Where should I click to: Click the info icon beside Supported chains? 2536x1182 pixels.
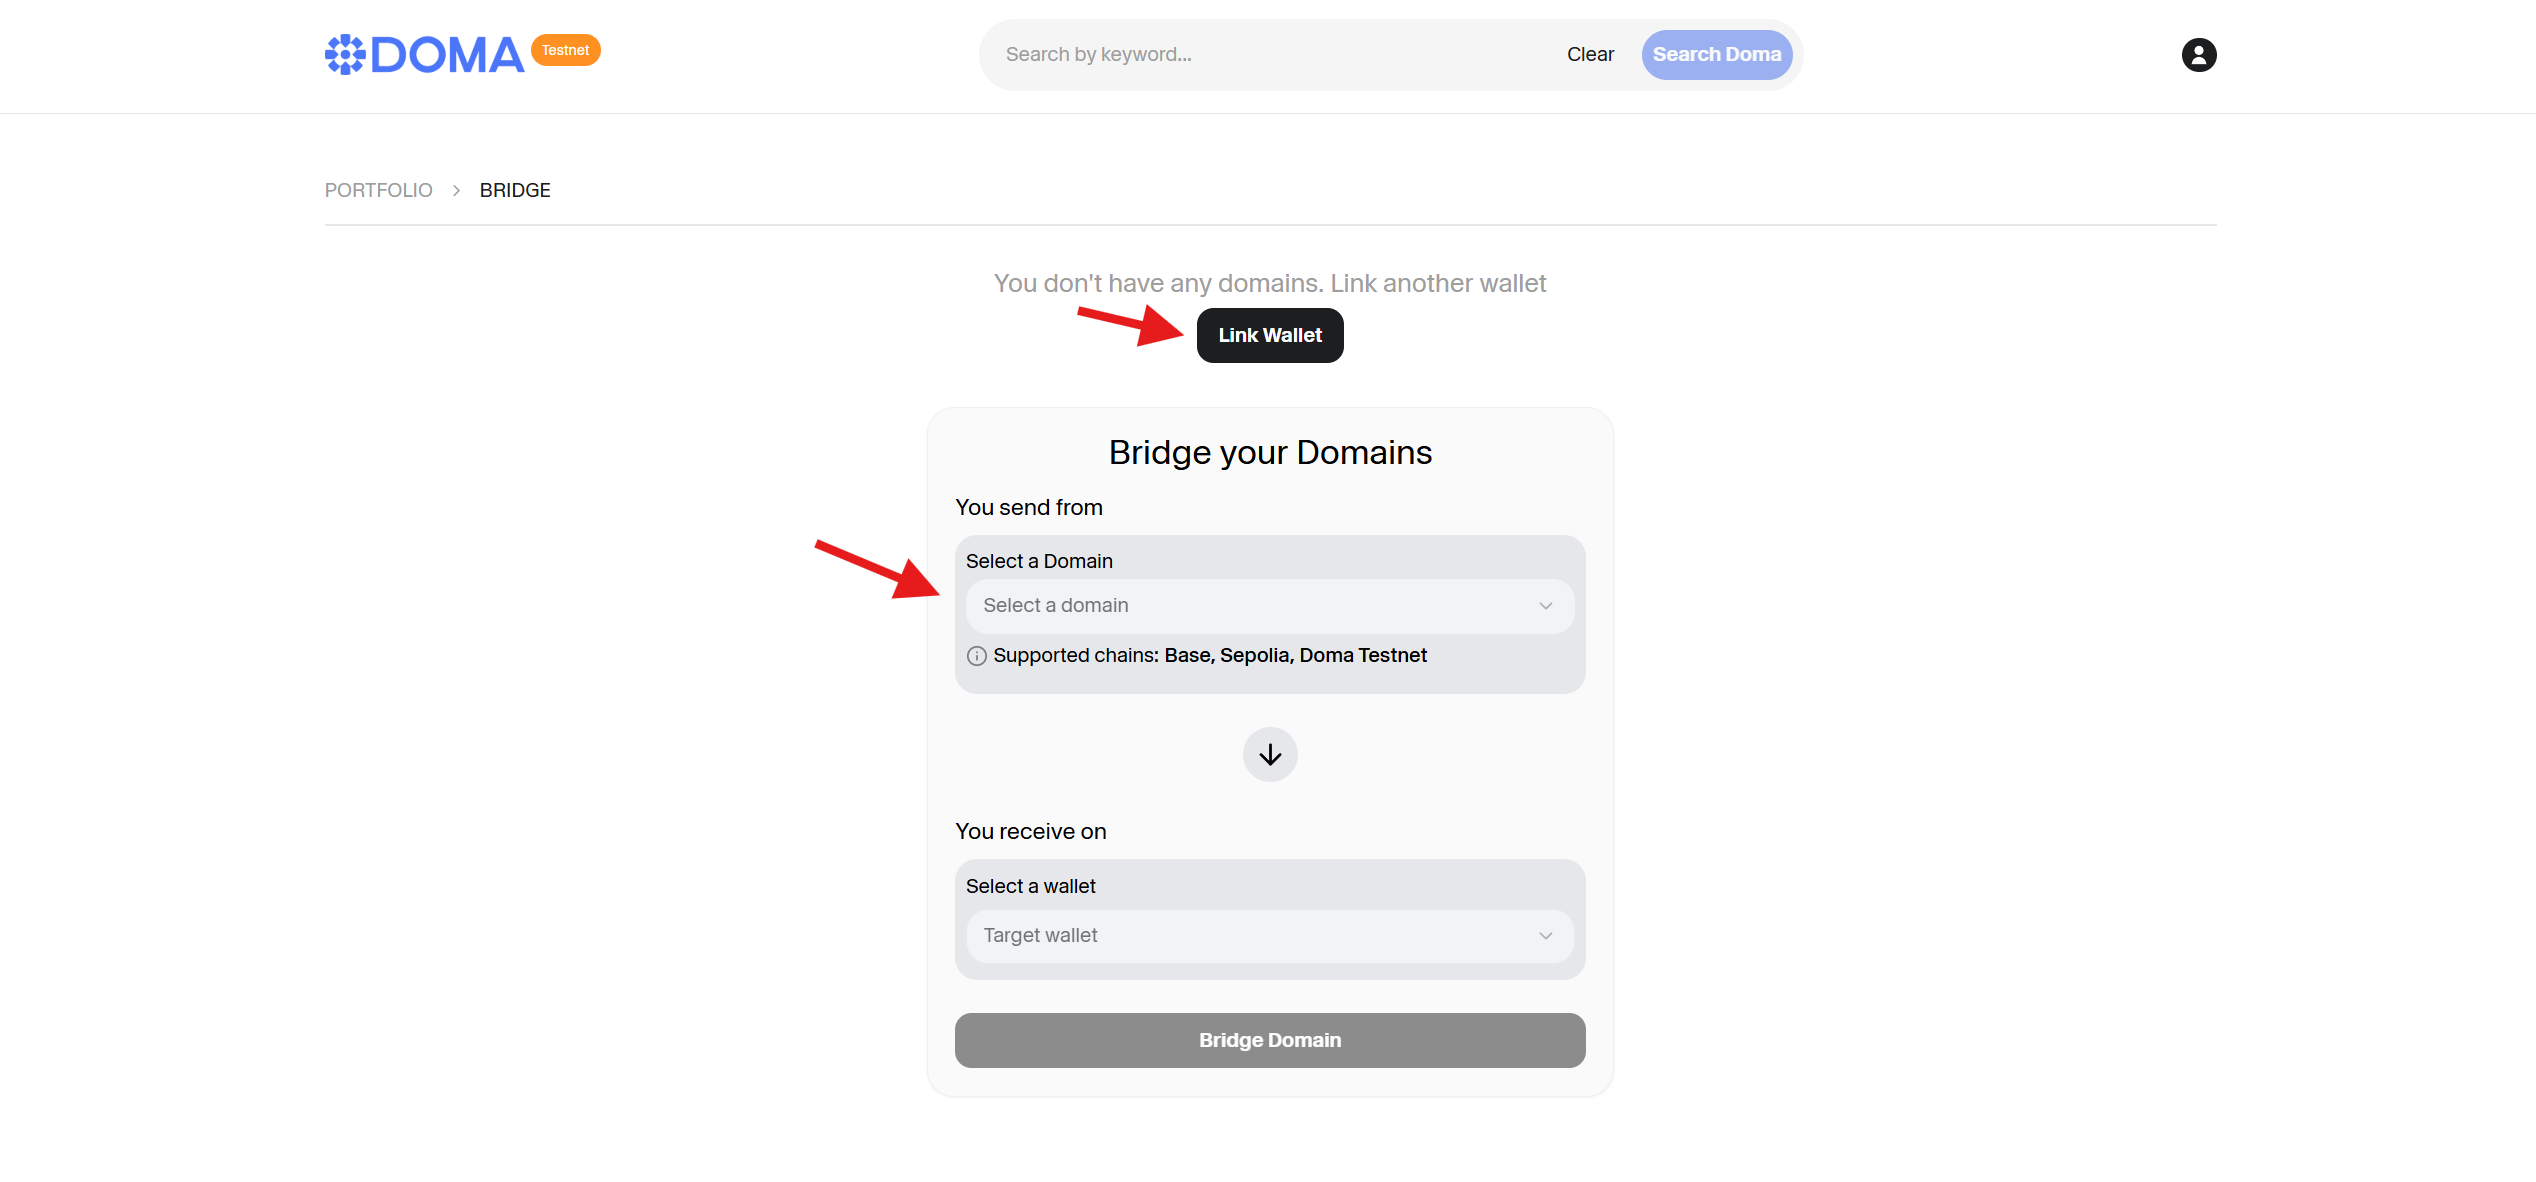point(976,656)
